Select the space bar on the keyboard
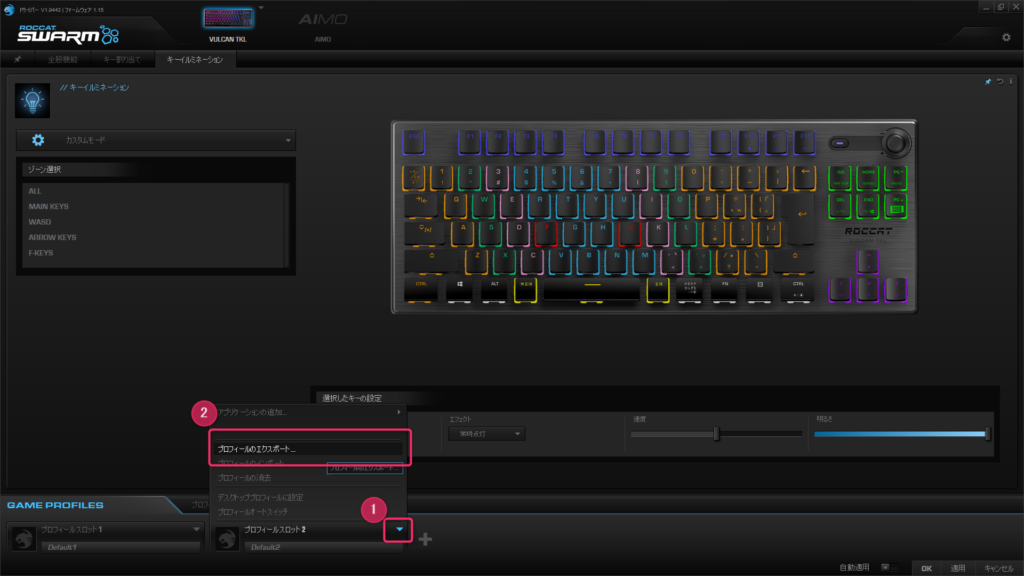The height and width of the screenshot is (576, 1024). tap(592, 289)
